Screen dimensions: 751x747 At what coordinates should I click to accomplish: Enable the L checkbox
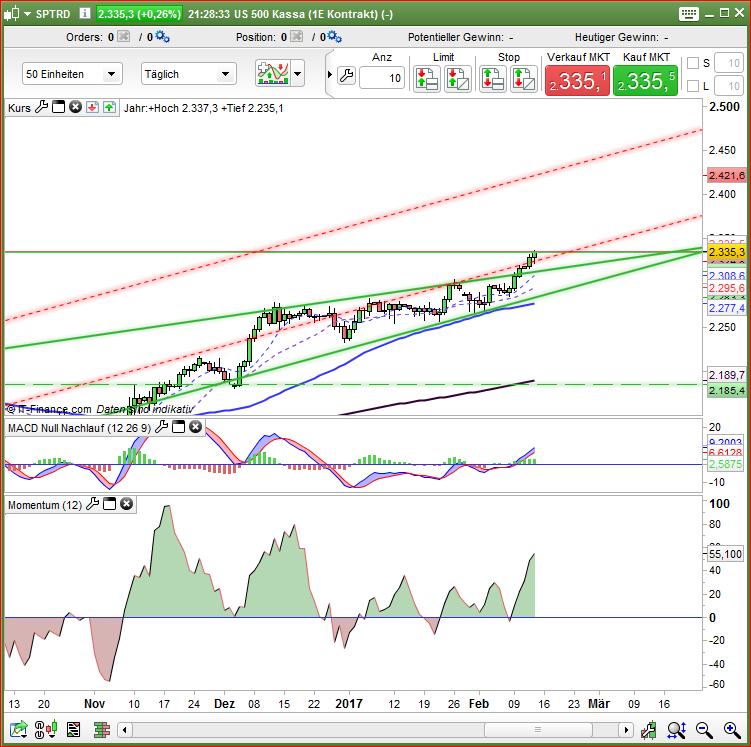click(693, 86)
